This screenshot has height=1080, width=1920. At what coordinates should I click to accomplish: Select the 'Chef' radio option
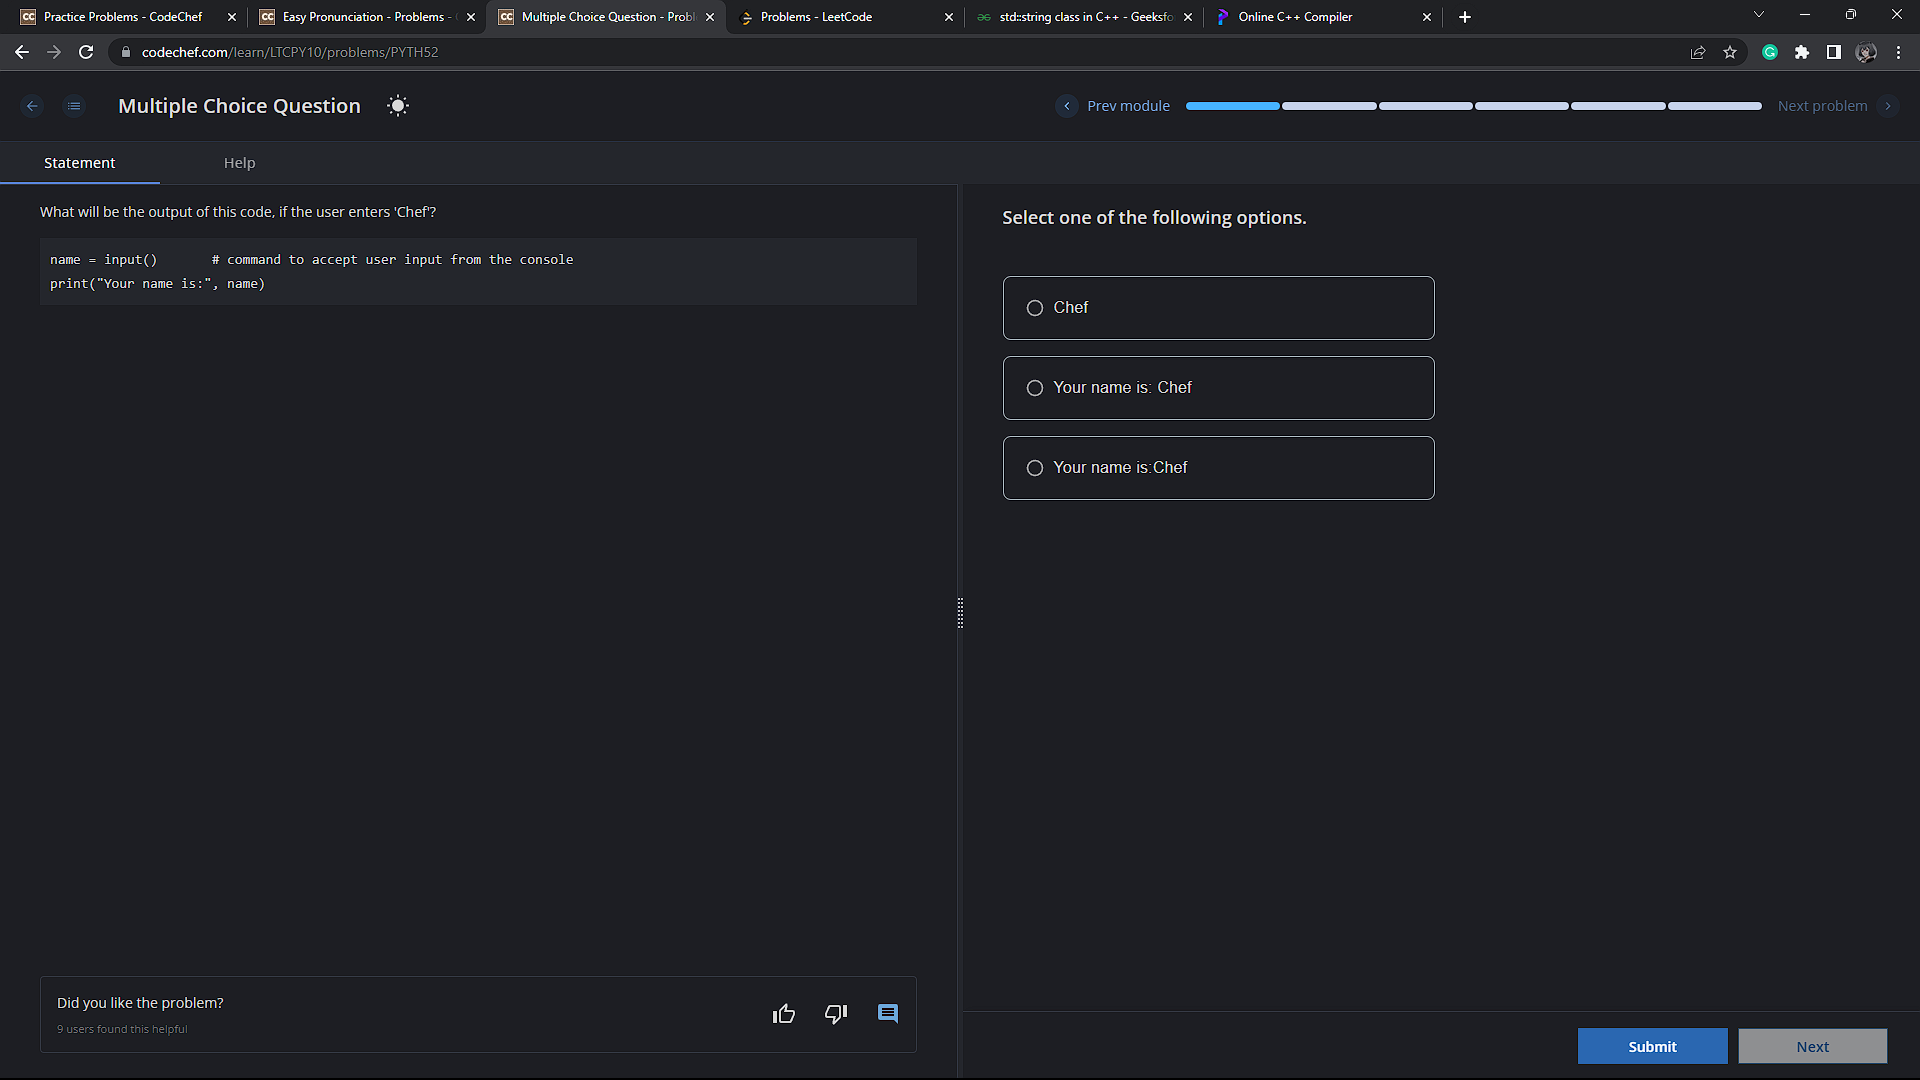[x=1035, y=308]
